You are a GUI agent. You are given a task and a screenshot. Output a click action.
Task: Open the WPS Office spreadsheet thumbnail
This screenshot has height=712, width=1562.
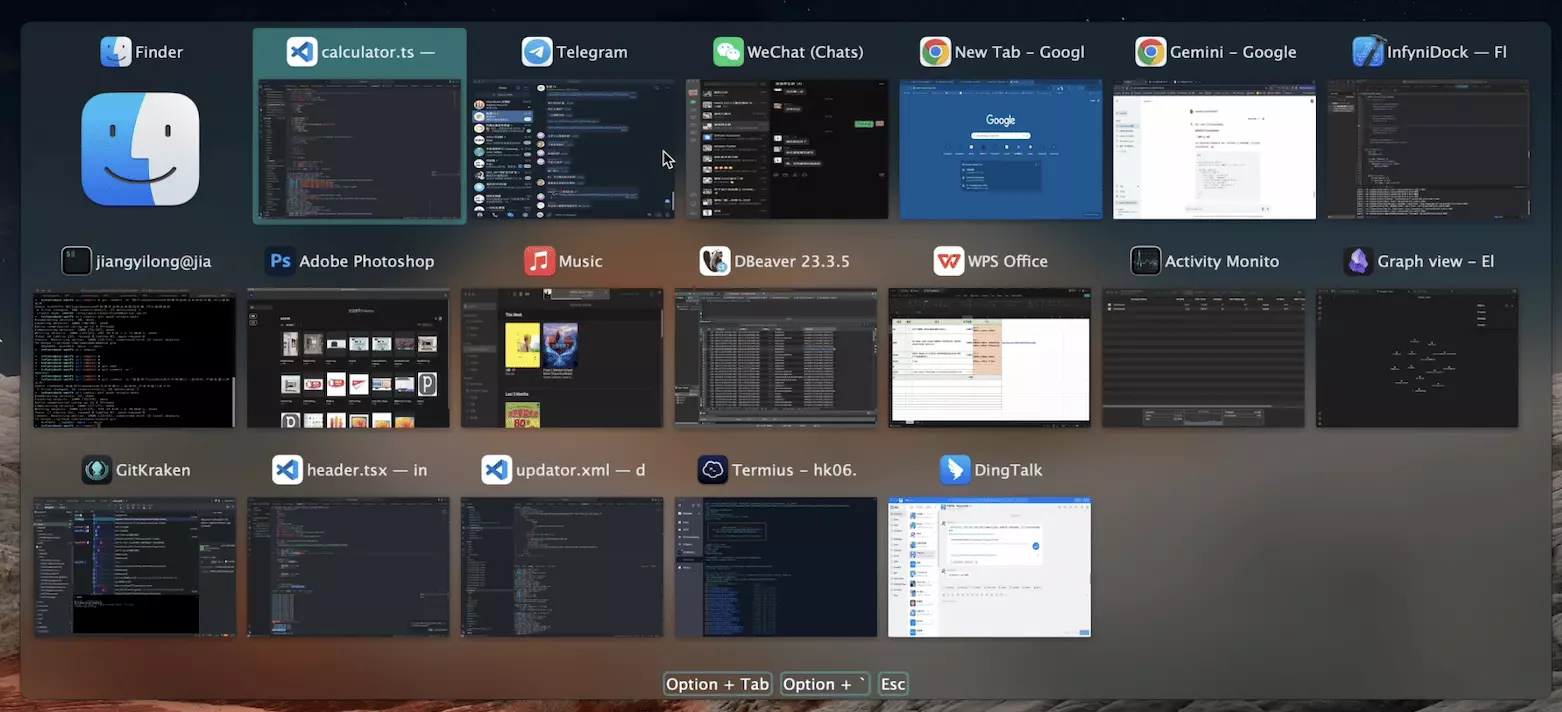990,358
